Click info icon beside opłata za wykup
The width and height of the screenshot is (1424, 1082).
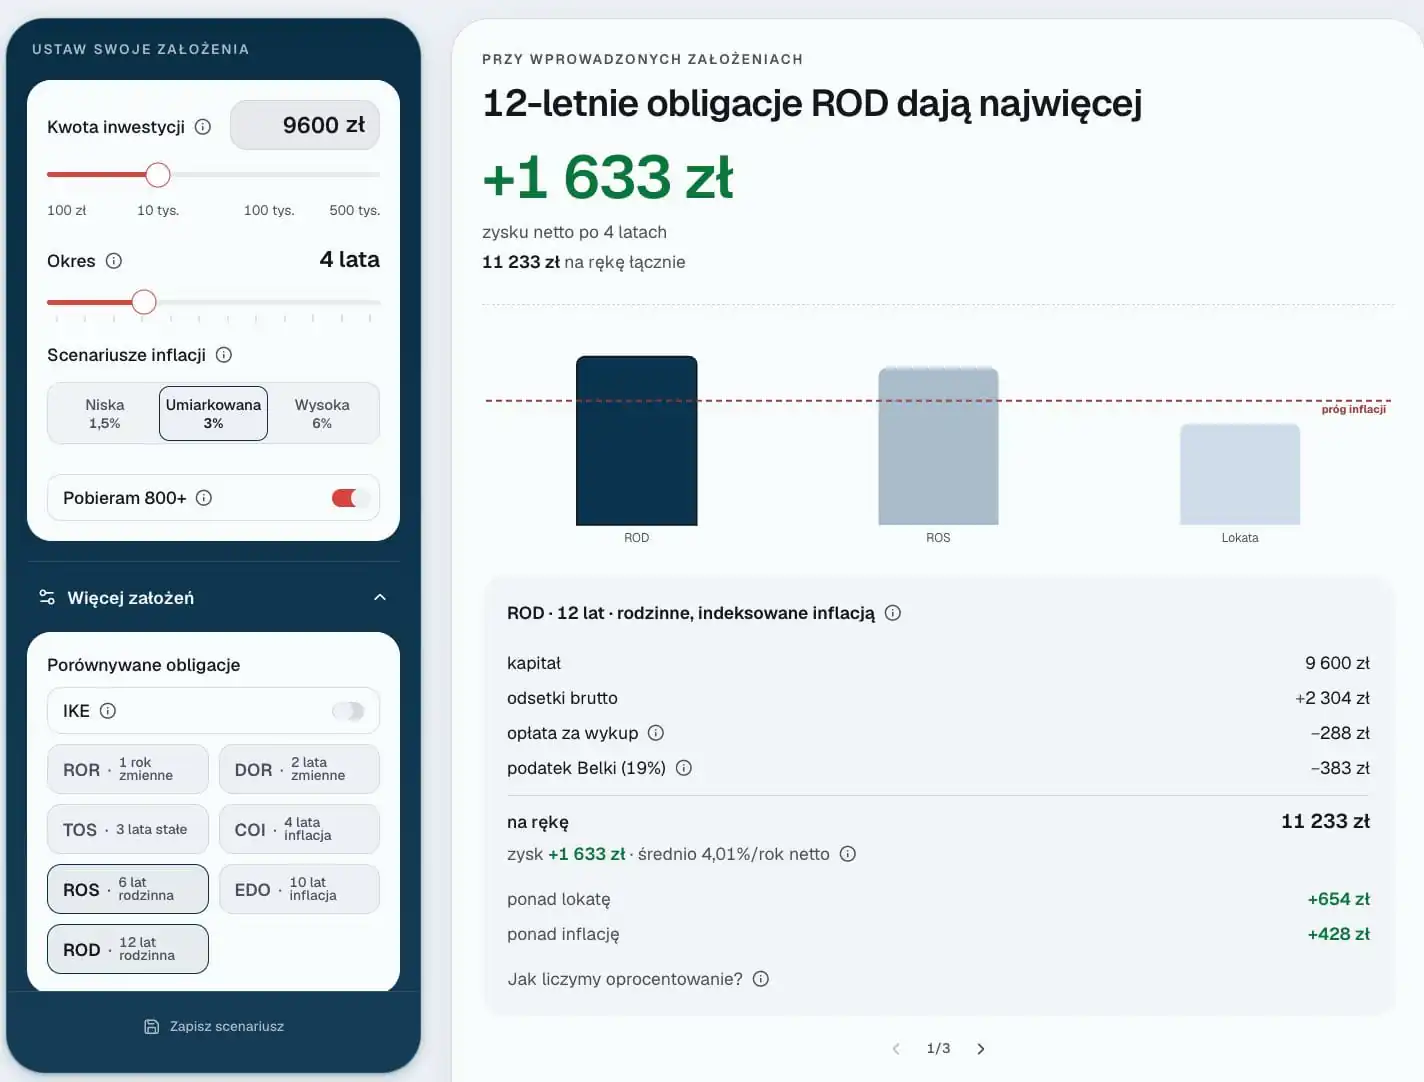[656, 733]
